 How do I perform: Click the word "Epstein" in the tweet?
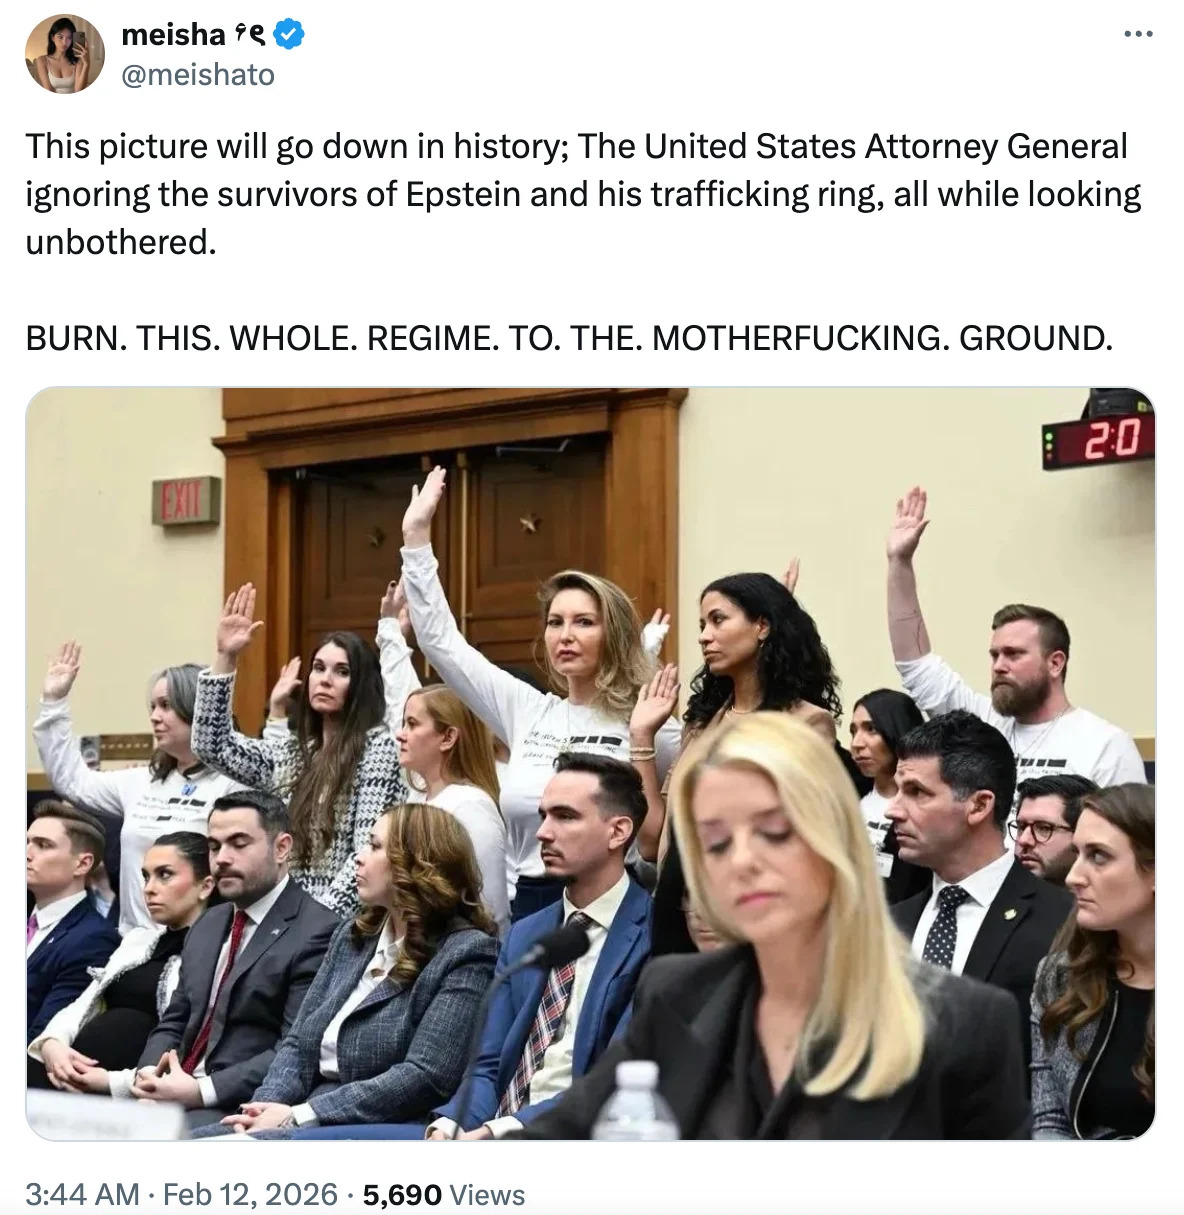(463, 194)
